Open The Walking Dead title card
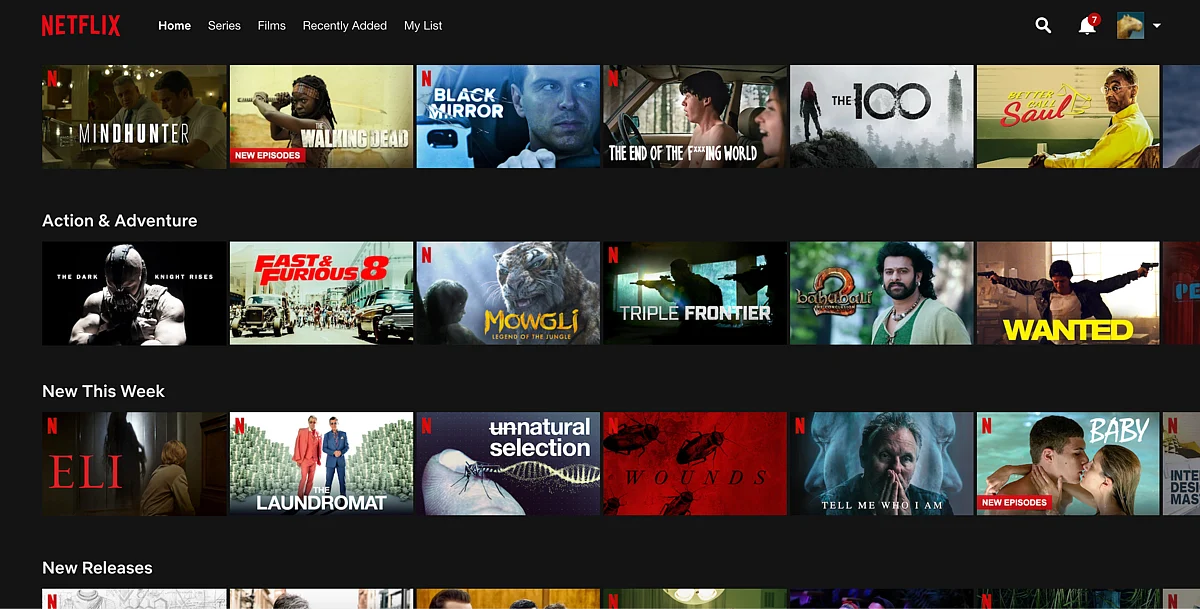Screen dimensions: 1200x609 (321, 117)
